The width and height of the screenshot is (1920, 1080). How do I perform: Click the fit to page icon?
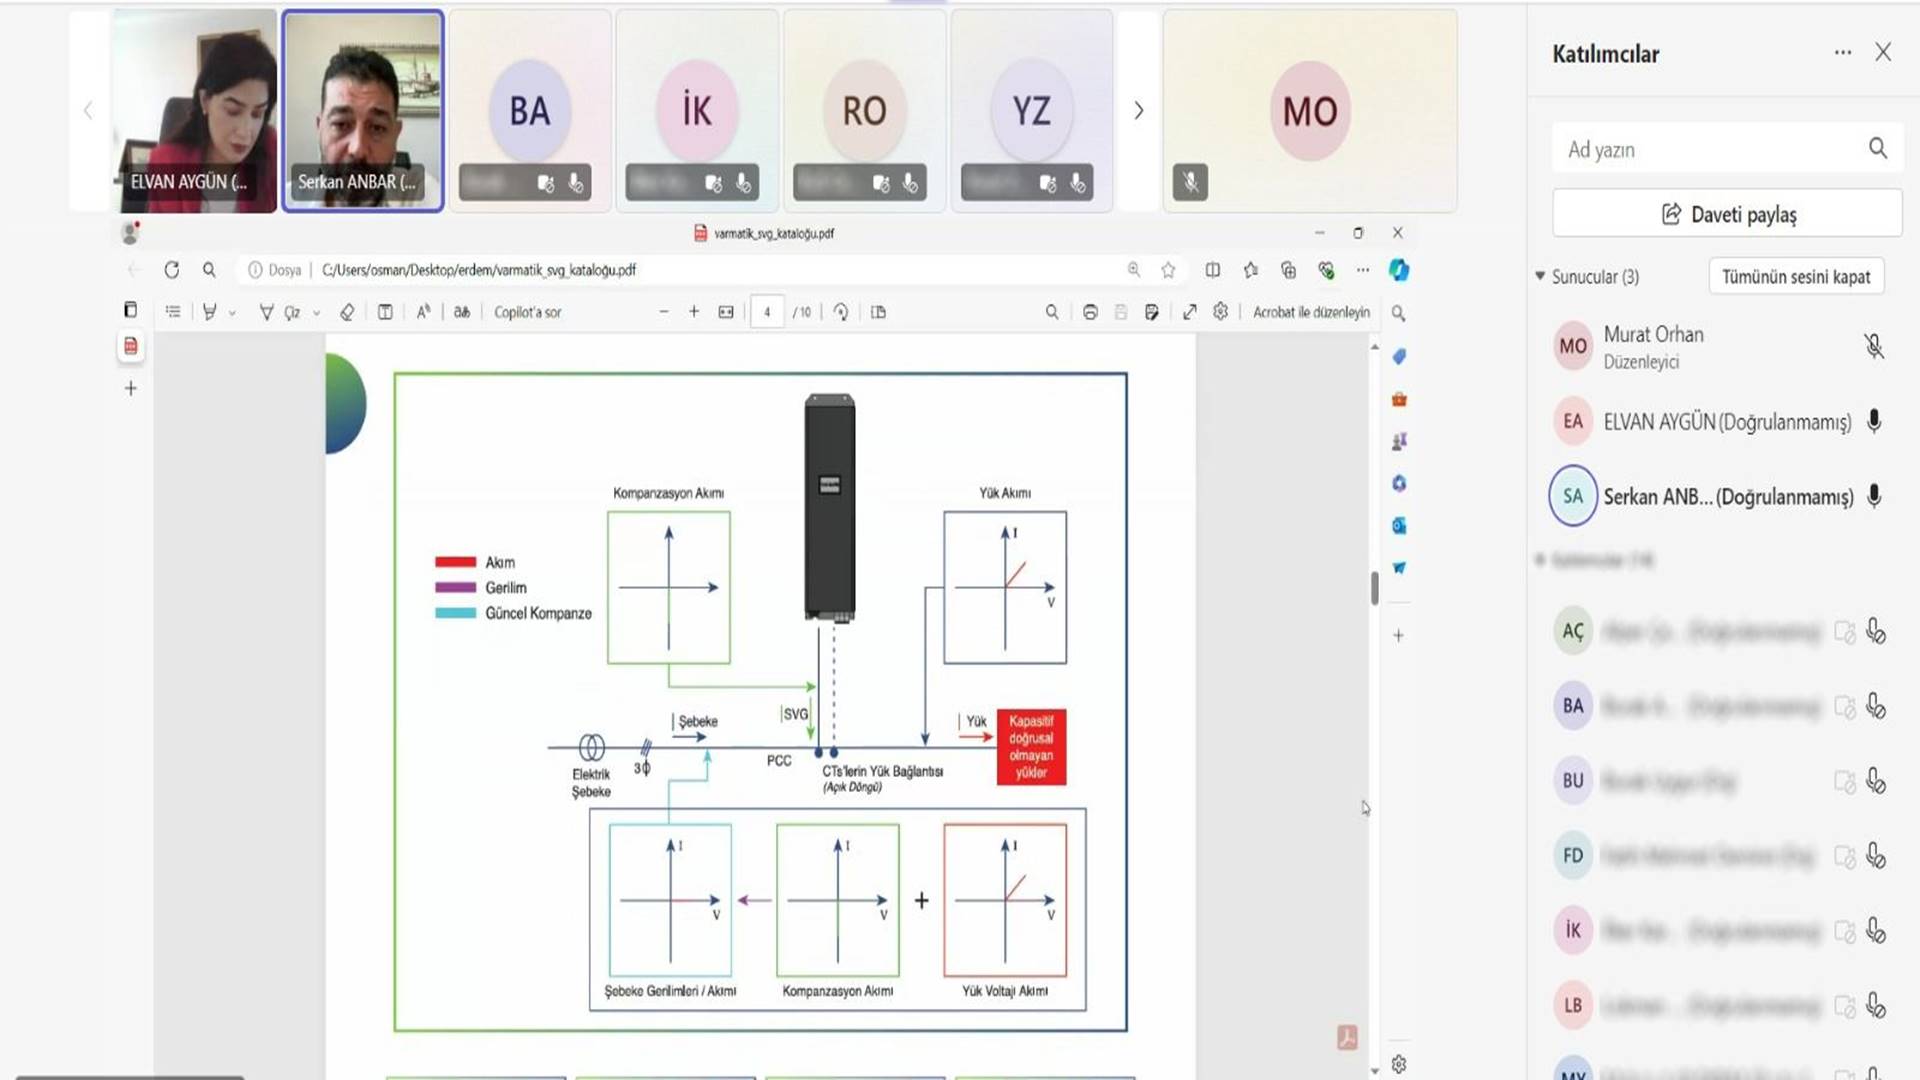(726, 312)
